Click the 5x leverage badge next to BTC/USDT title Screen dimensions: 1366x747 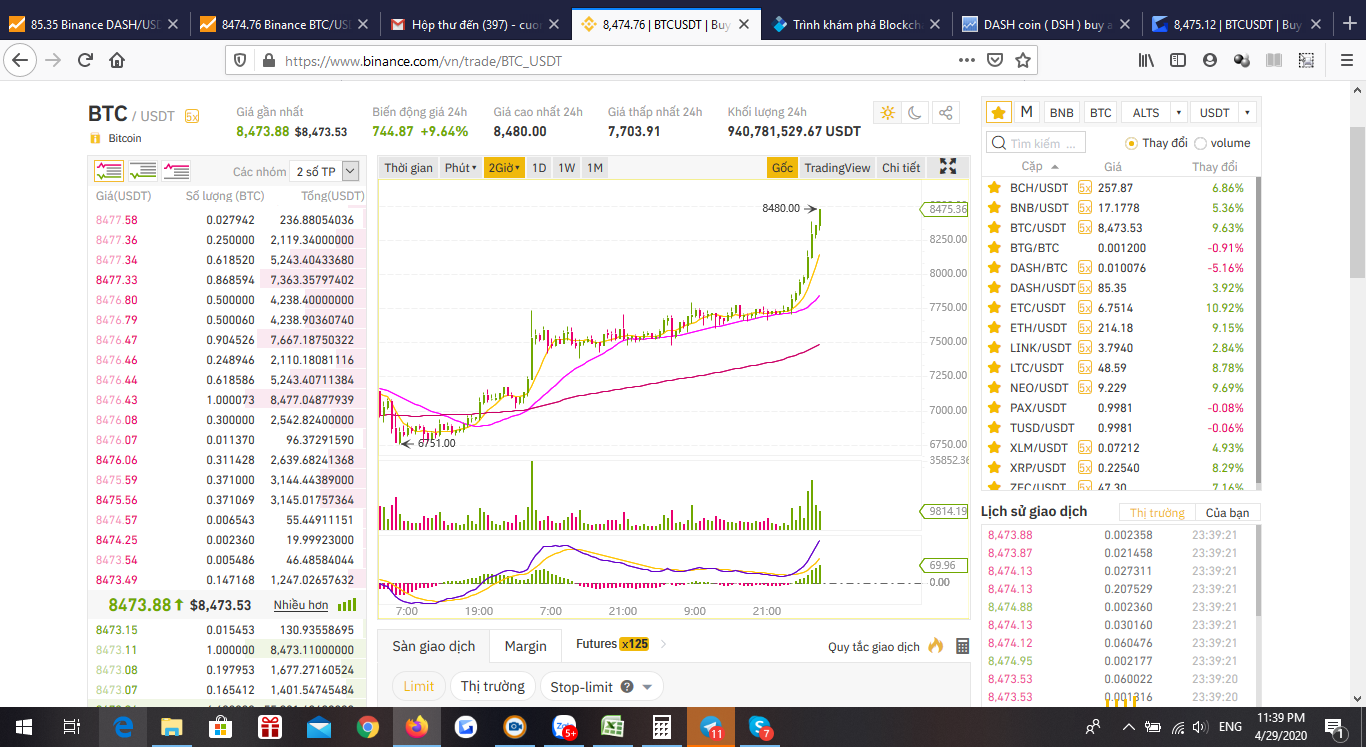point(192,116)
